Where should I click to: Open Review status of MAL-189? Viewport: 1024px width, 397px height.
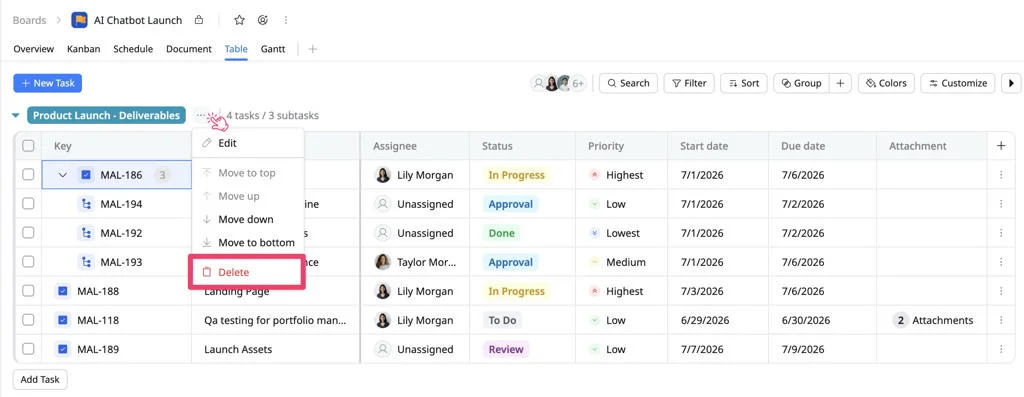[x=506, y=349]
